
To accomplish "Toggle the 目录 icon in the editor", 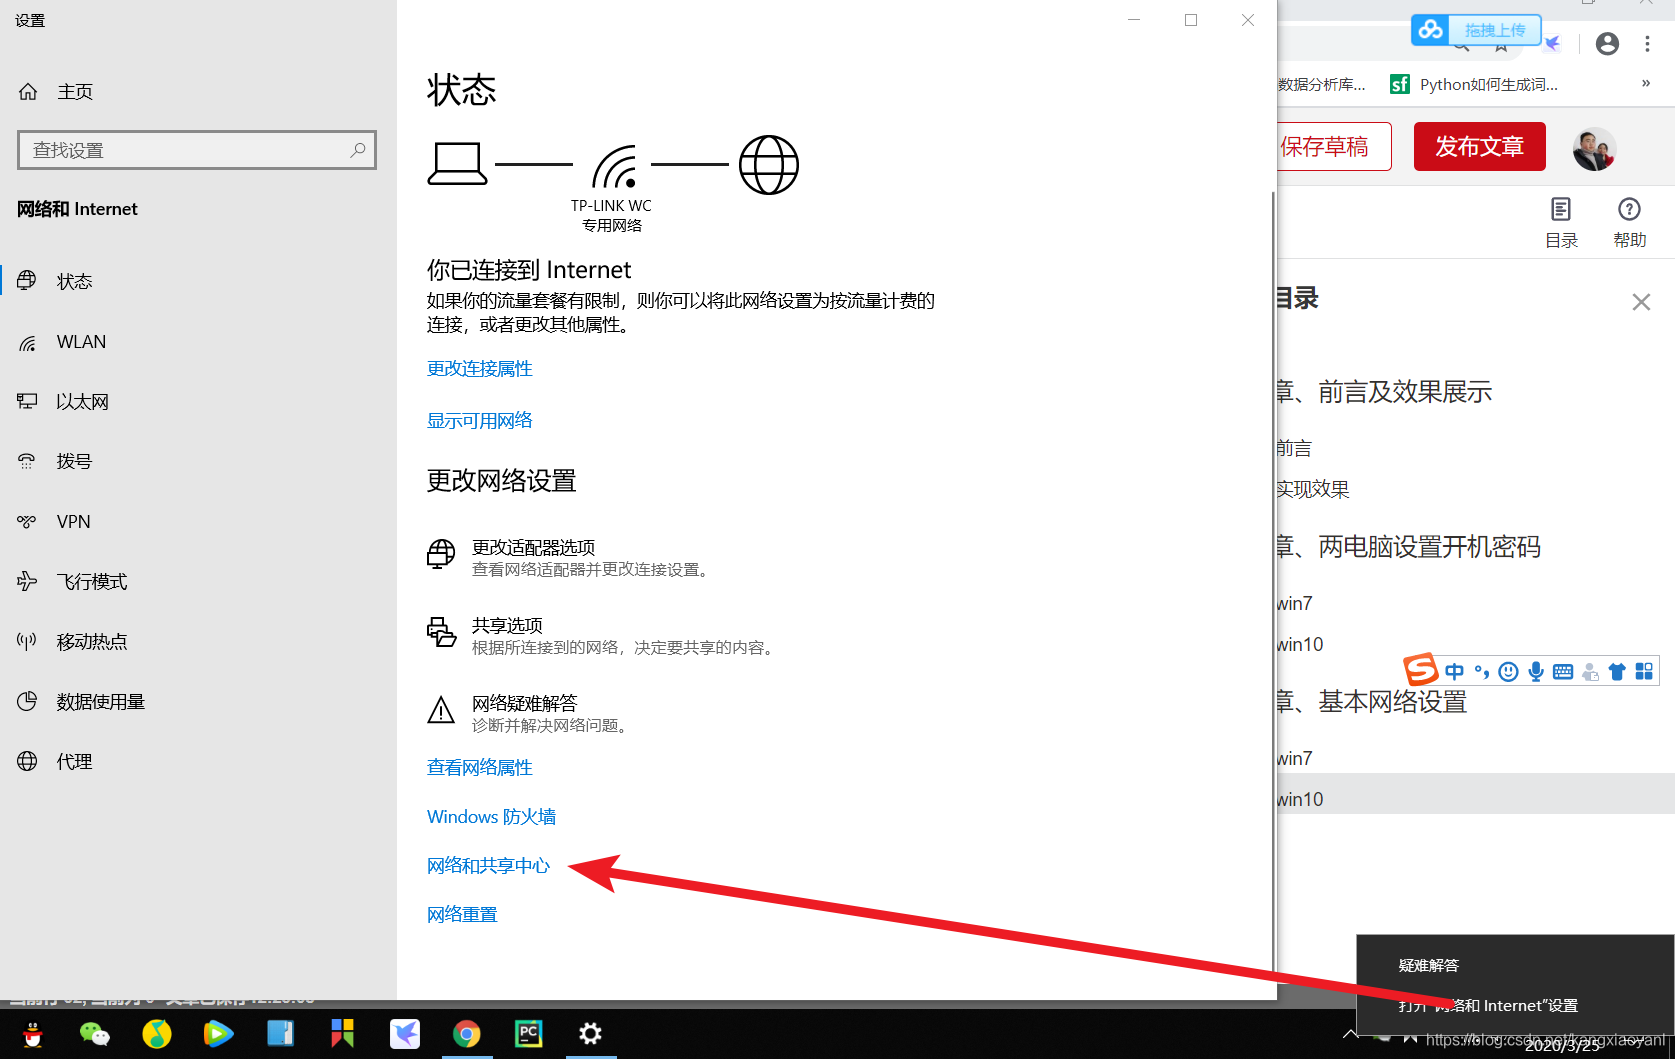I will pos(1561,222).
